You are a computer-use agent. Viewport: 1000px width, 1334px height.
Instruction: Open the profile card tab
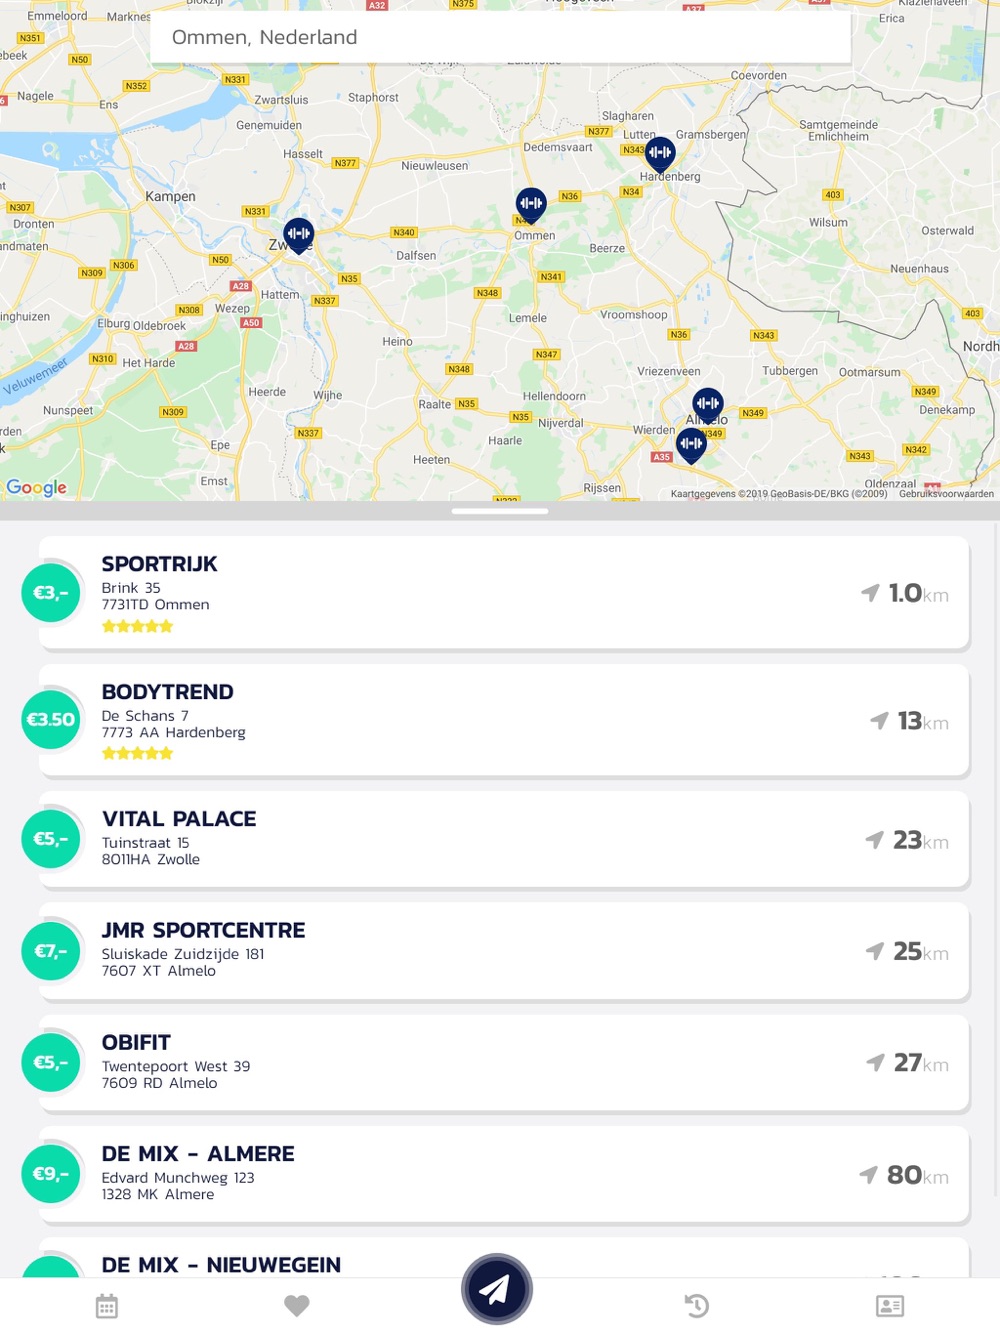(889, 1305)
